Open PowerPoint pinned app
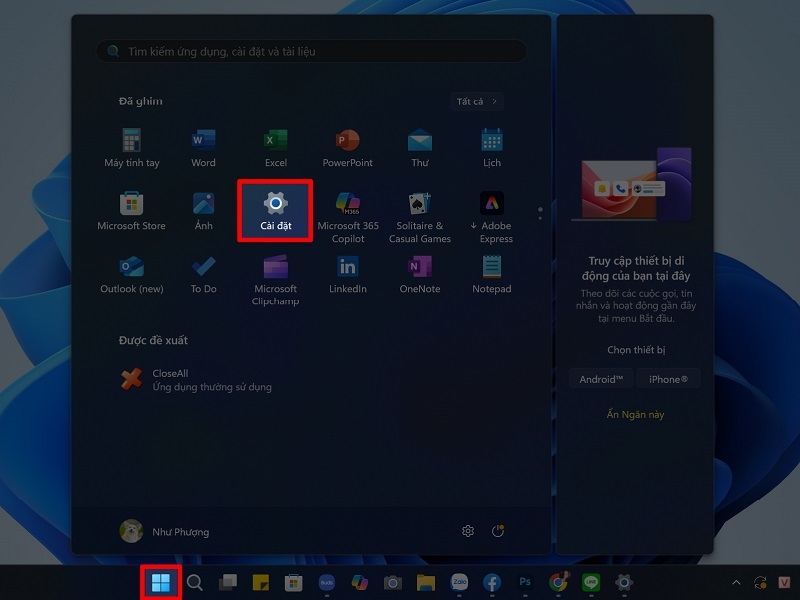The width and height of the screenshot is (800, 600). point(347,147)
